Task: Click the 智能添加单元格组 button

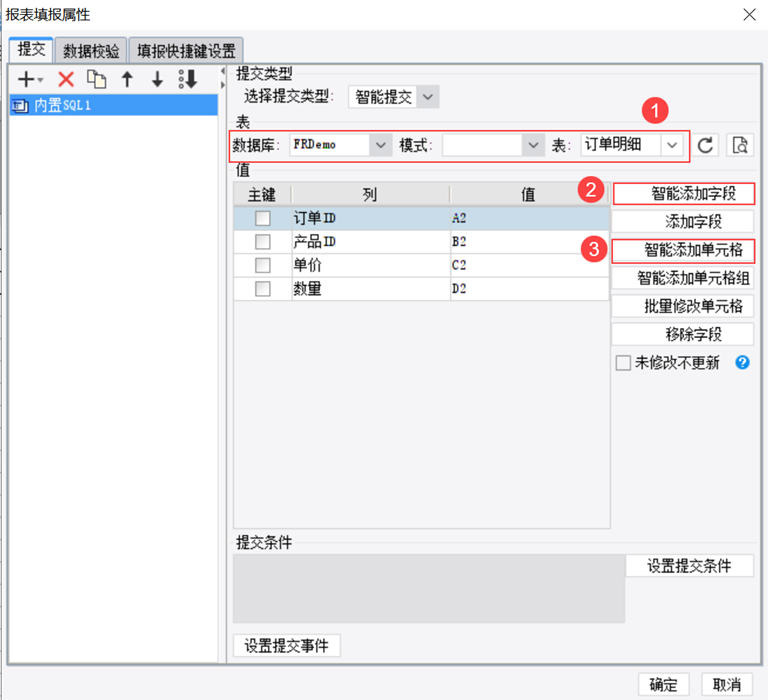Action: (x=683, y=278)
